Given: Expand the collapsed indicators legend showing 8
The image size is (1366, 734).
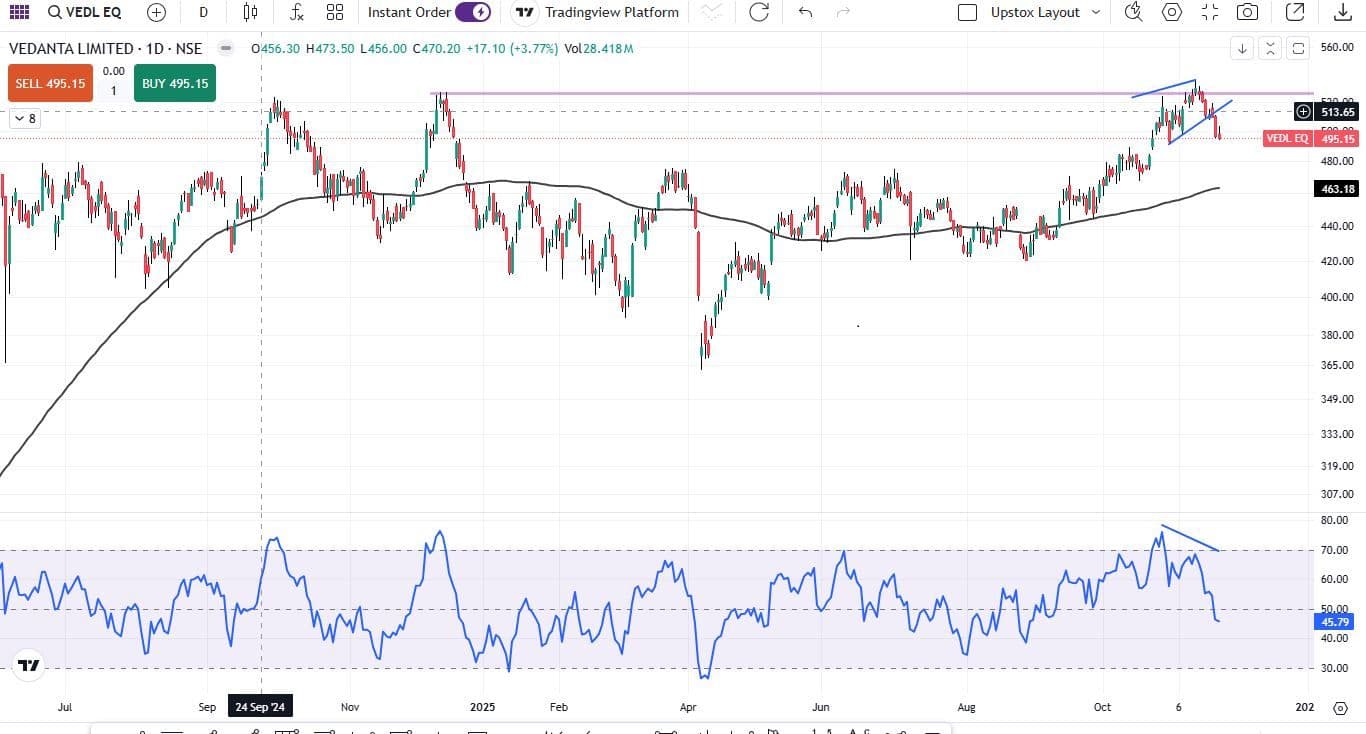Looking at the screenshot, I should coord(24,119).
